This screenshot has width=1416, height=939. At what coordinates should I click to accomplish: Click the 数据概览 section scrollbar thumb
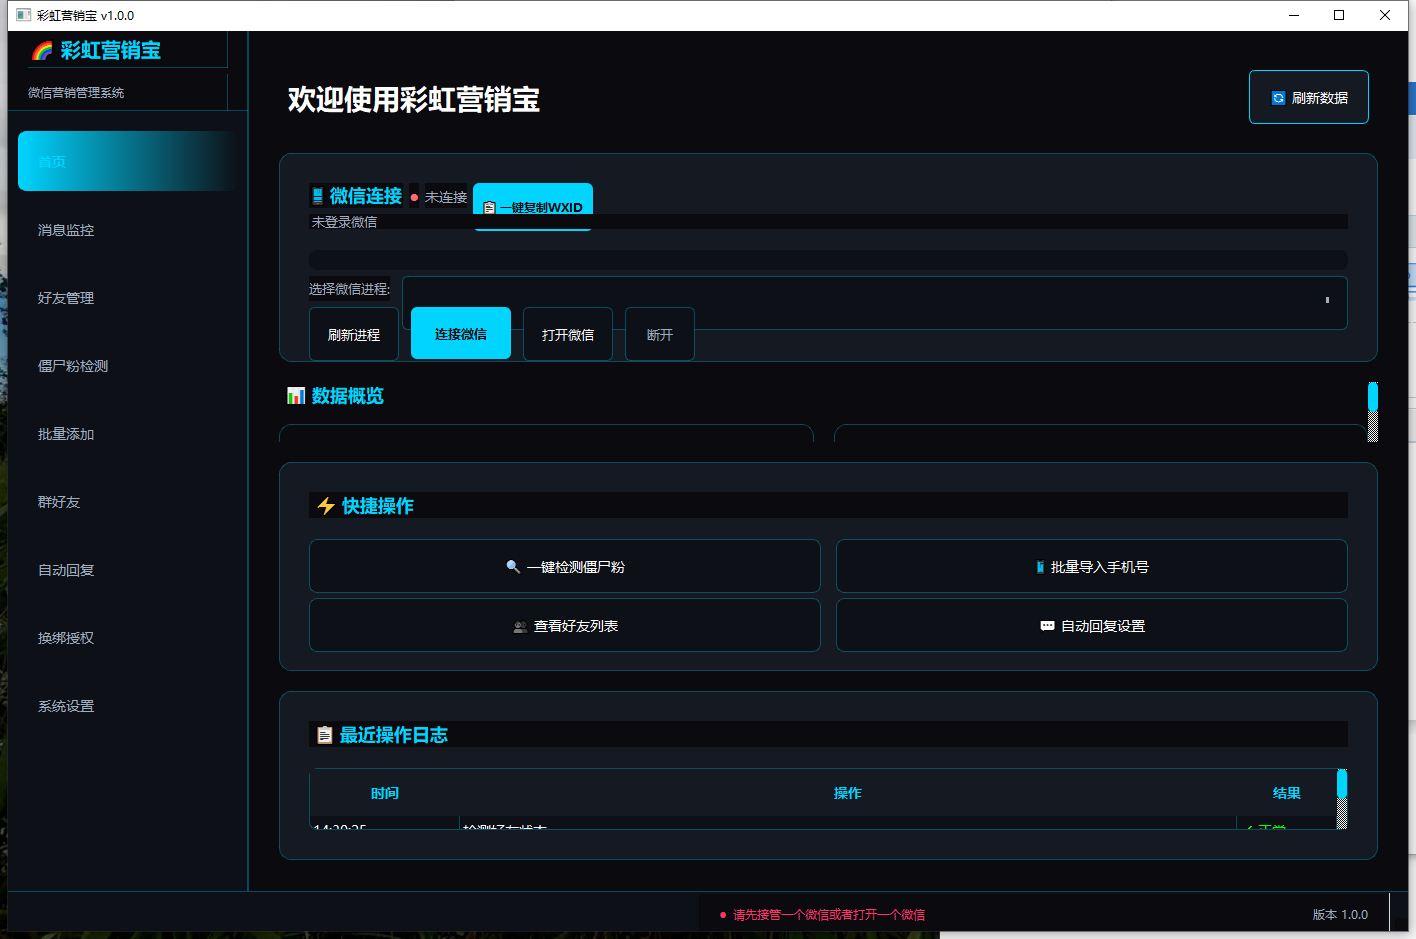(1373, 396)
